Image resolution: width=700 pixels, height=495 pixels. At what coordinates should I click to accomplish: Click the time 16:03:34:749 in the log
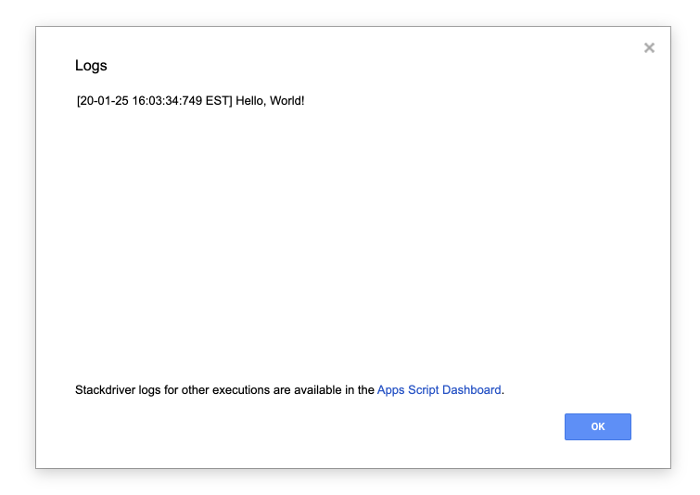point(169,101)
